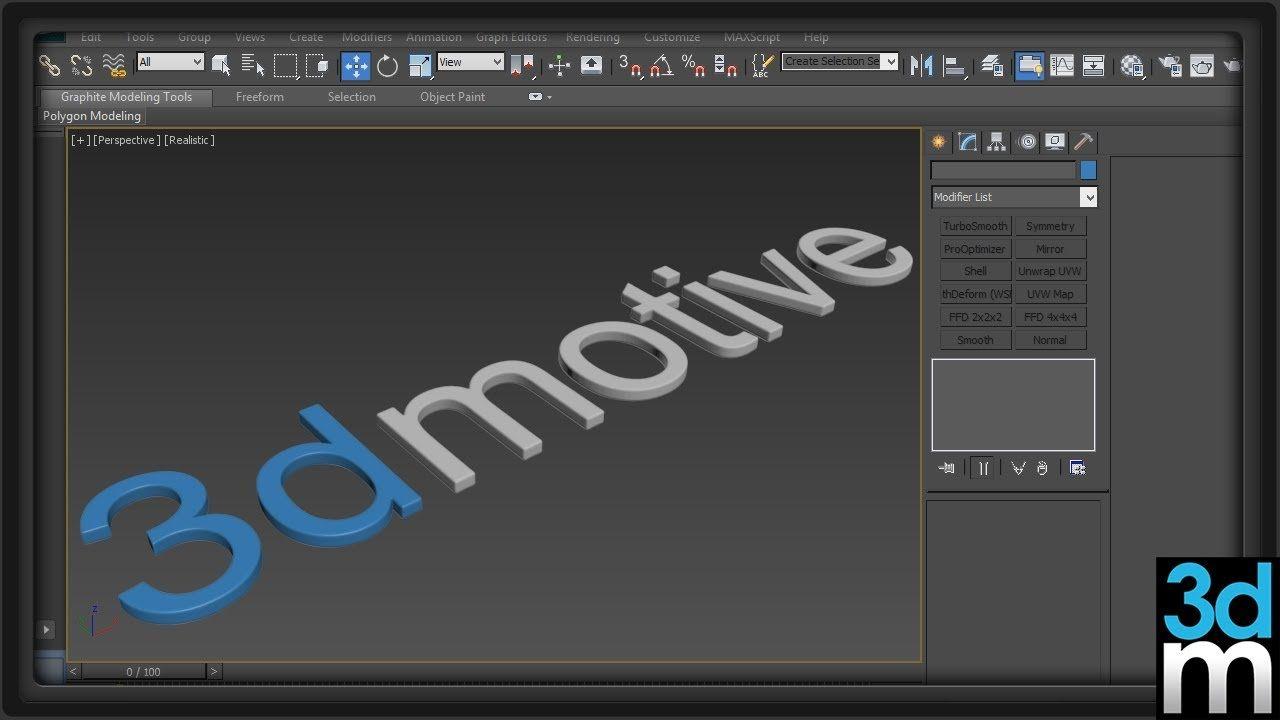
Task: Pick the Rectangular Selection Region tool
Action: (x=286, y=66)
